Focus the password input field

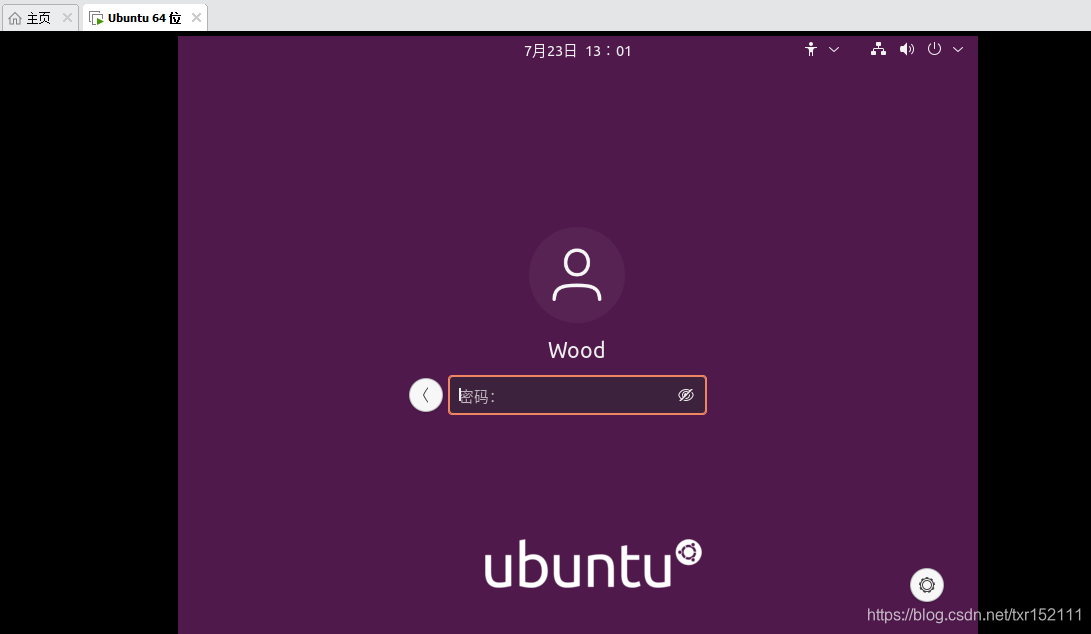click(578, 395)
